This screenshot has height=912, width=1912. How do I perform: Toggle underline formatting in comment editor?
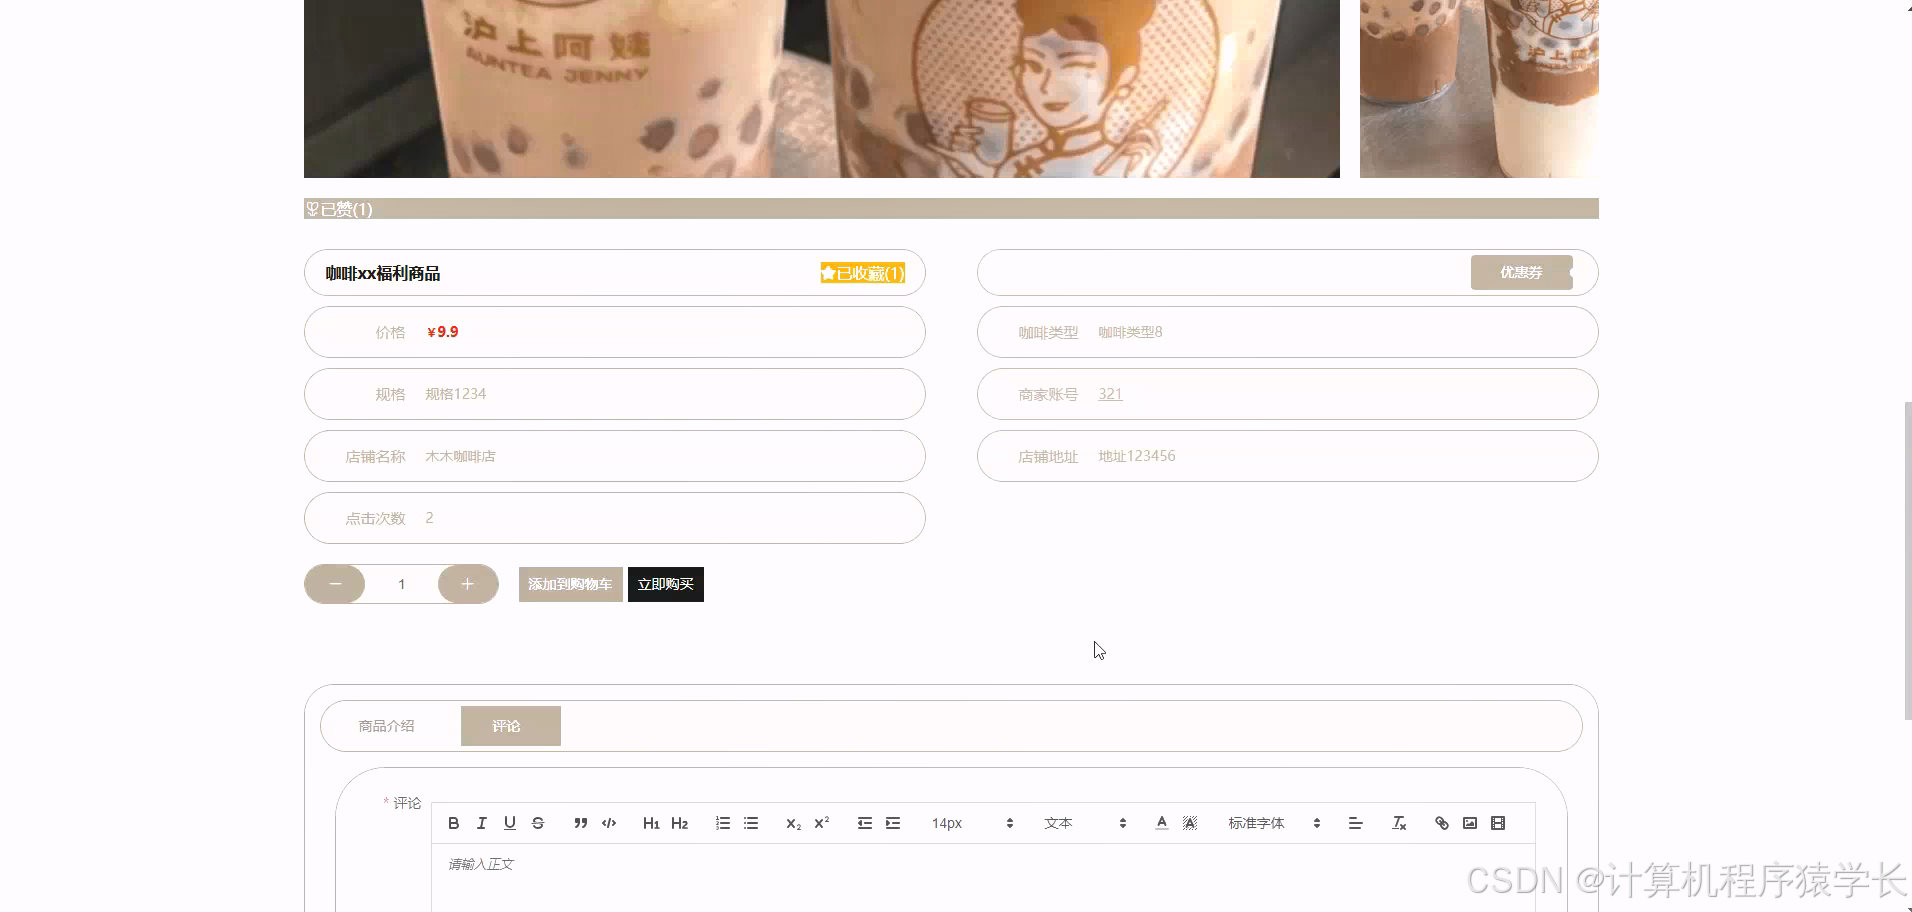(x=510, y=823)
